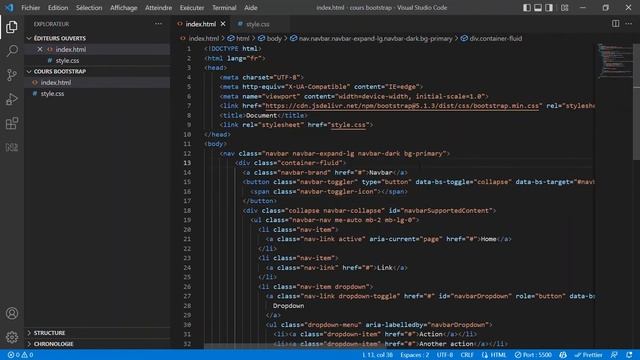Open the Atteindre menu
The image size is (640, 360).
[158, 7]
